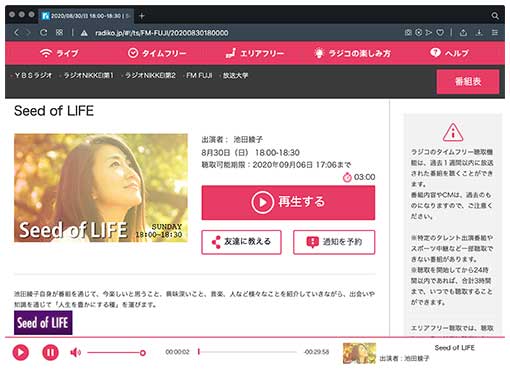Click the elapsed time 00:00:02

tap(177, 352)
